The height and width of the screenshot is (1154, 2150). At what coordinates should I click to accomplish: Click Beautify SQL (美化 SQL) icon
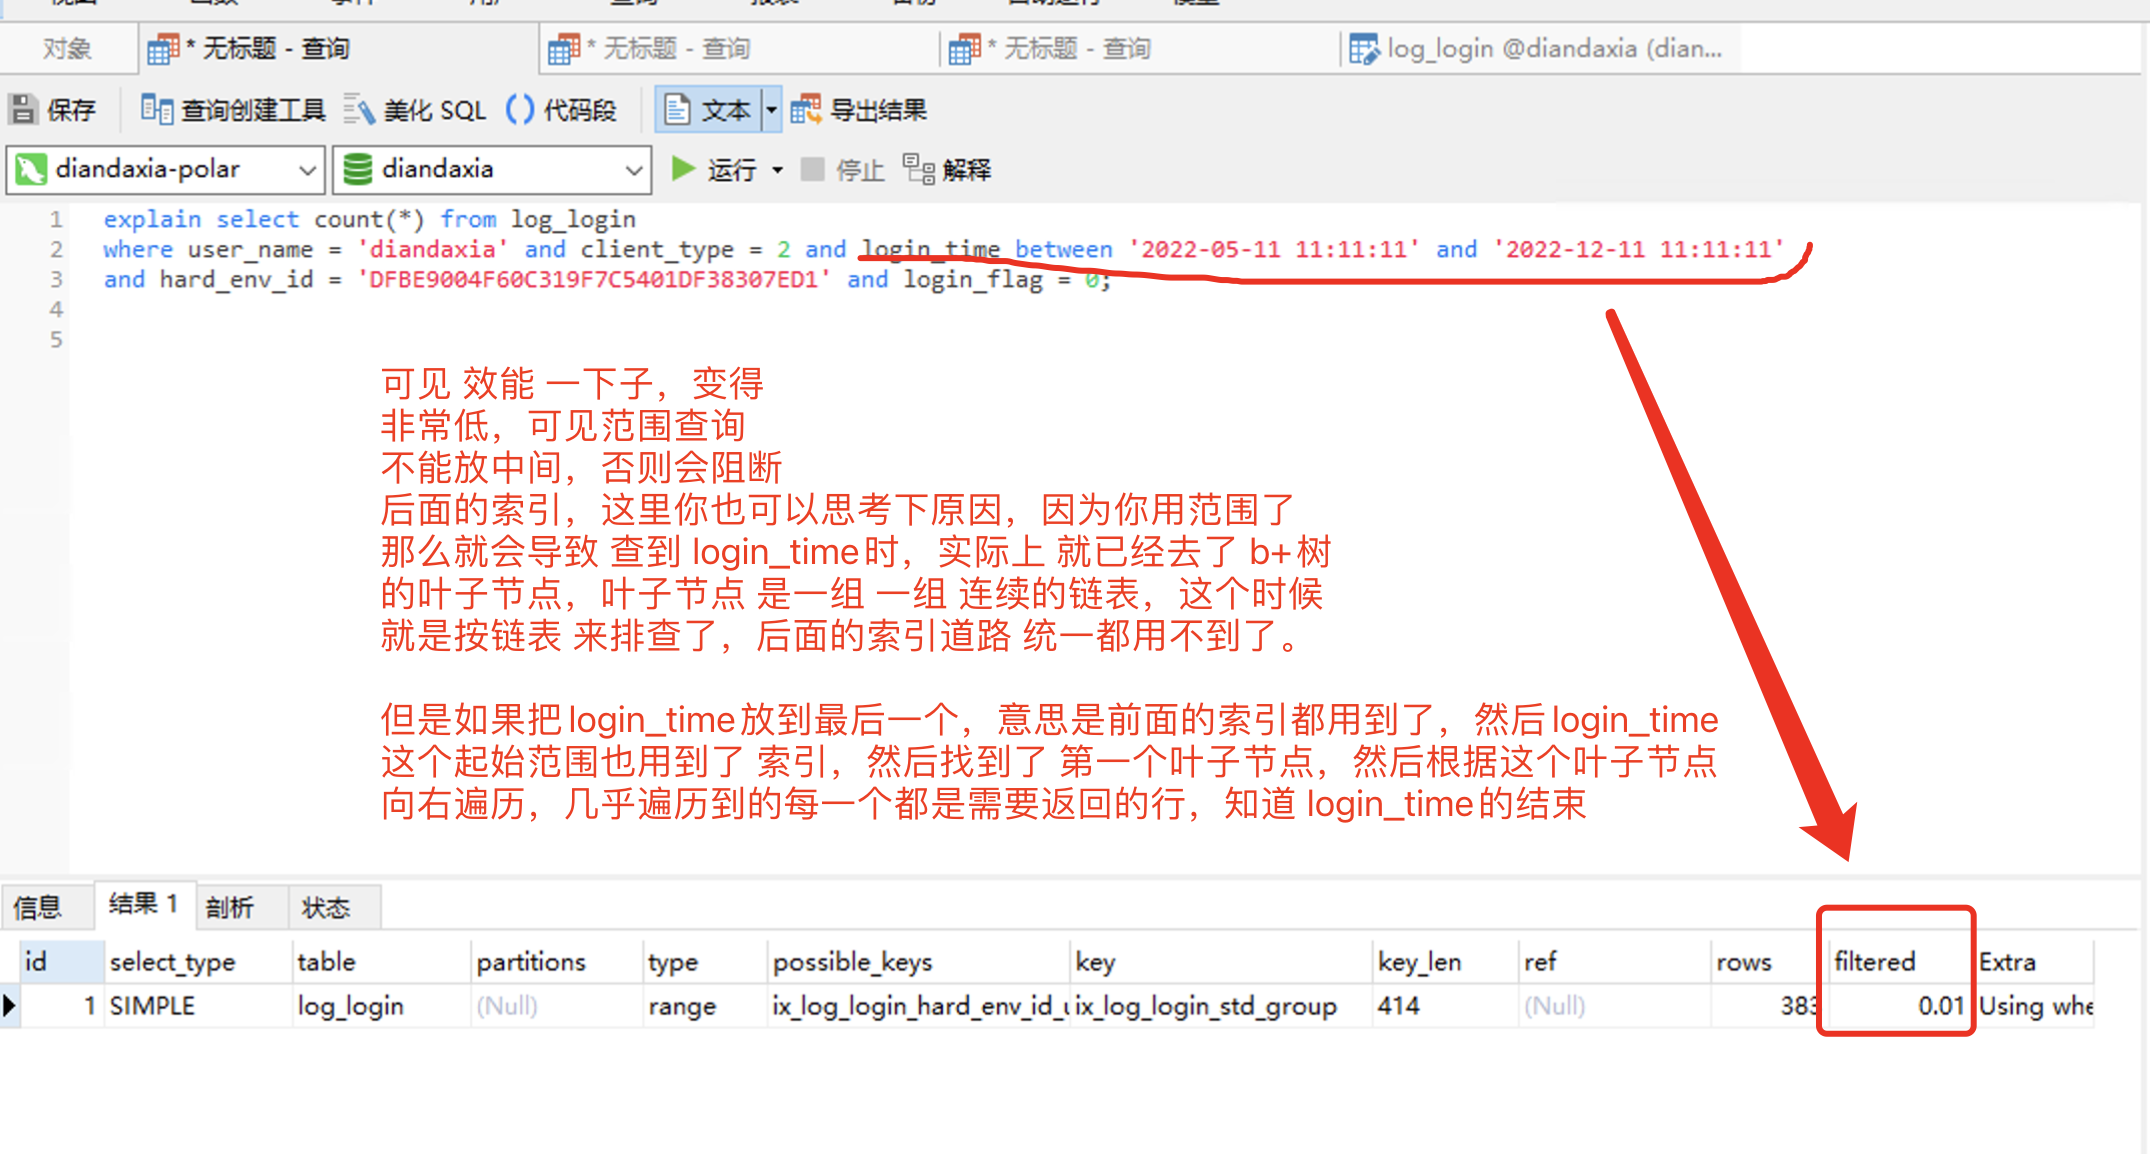click(x=359, y=110)
